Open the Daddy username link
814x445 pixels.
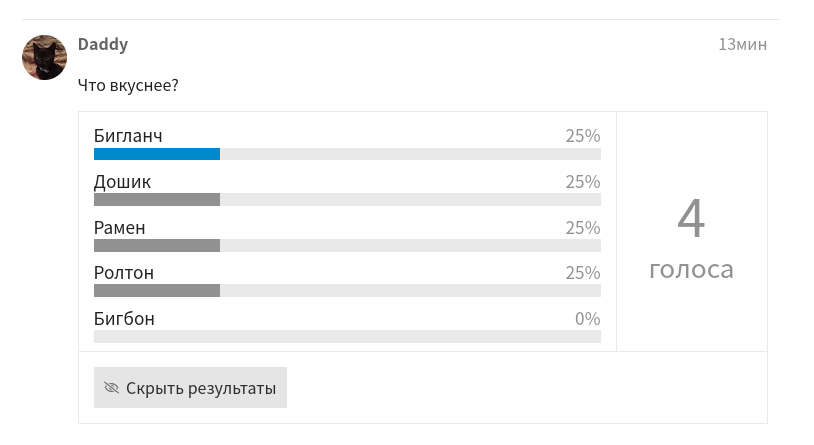click(x=103, y=44)
